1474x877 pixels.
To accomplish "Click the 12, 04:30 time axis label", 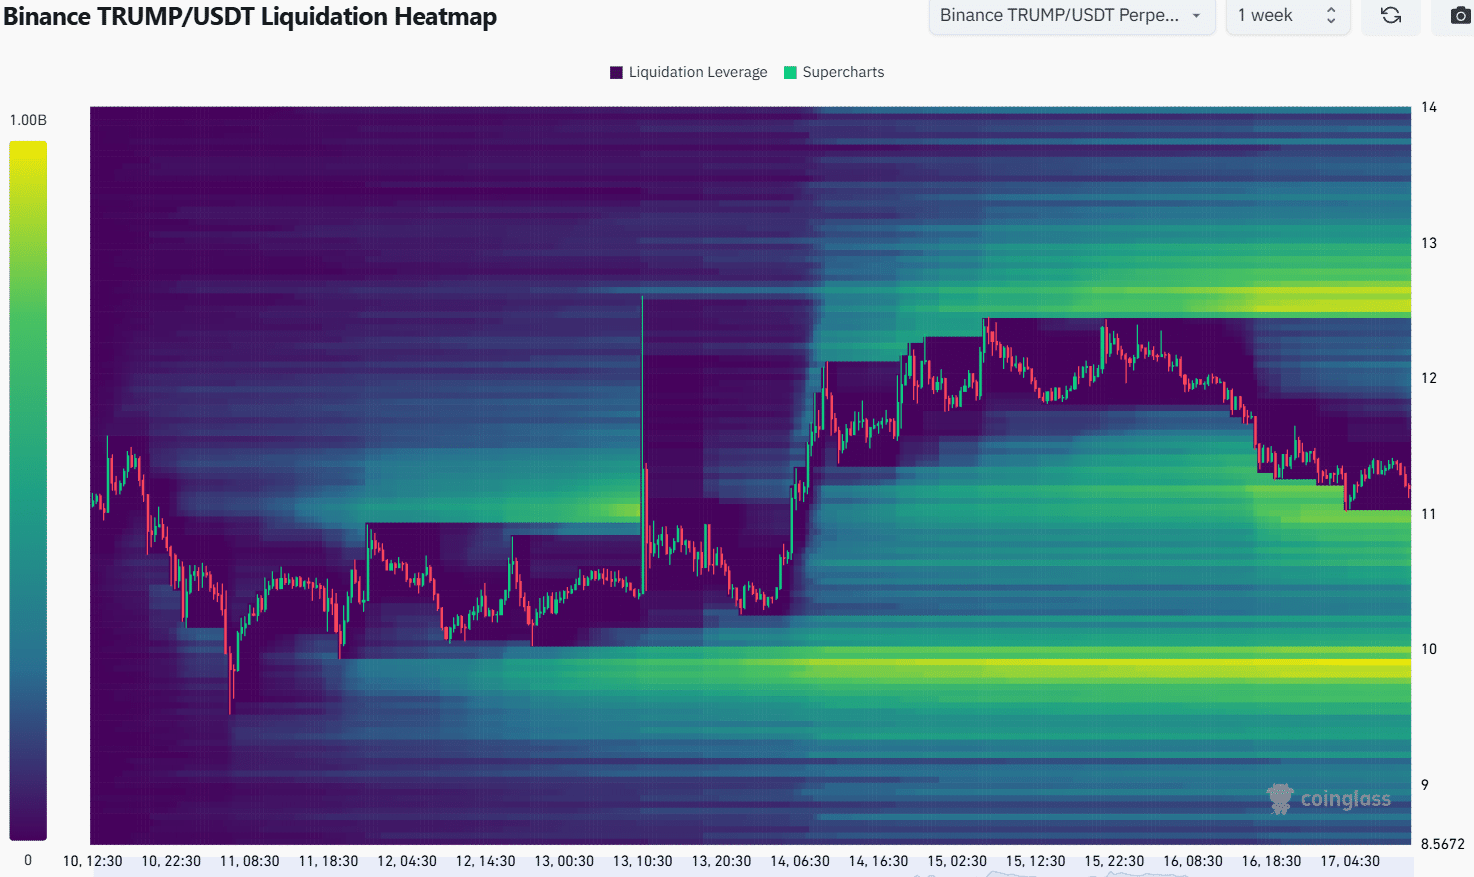I will (x=407, y=861).
